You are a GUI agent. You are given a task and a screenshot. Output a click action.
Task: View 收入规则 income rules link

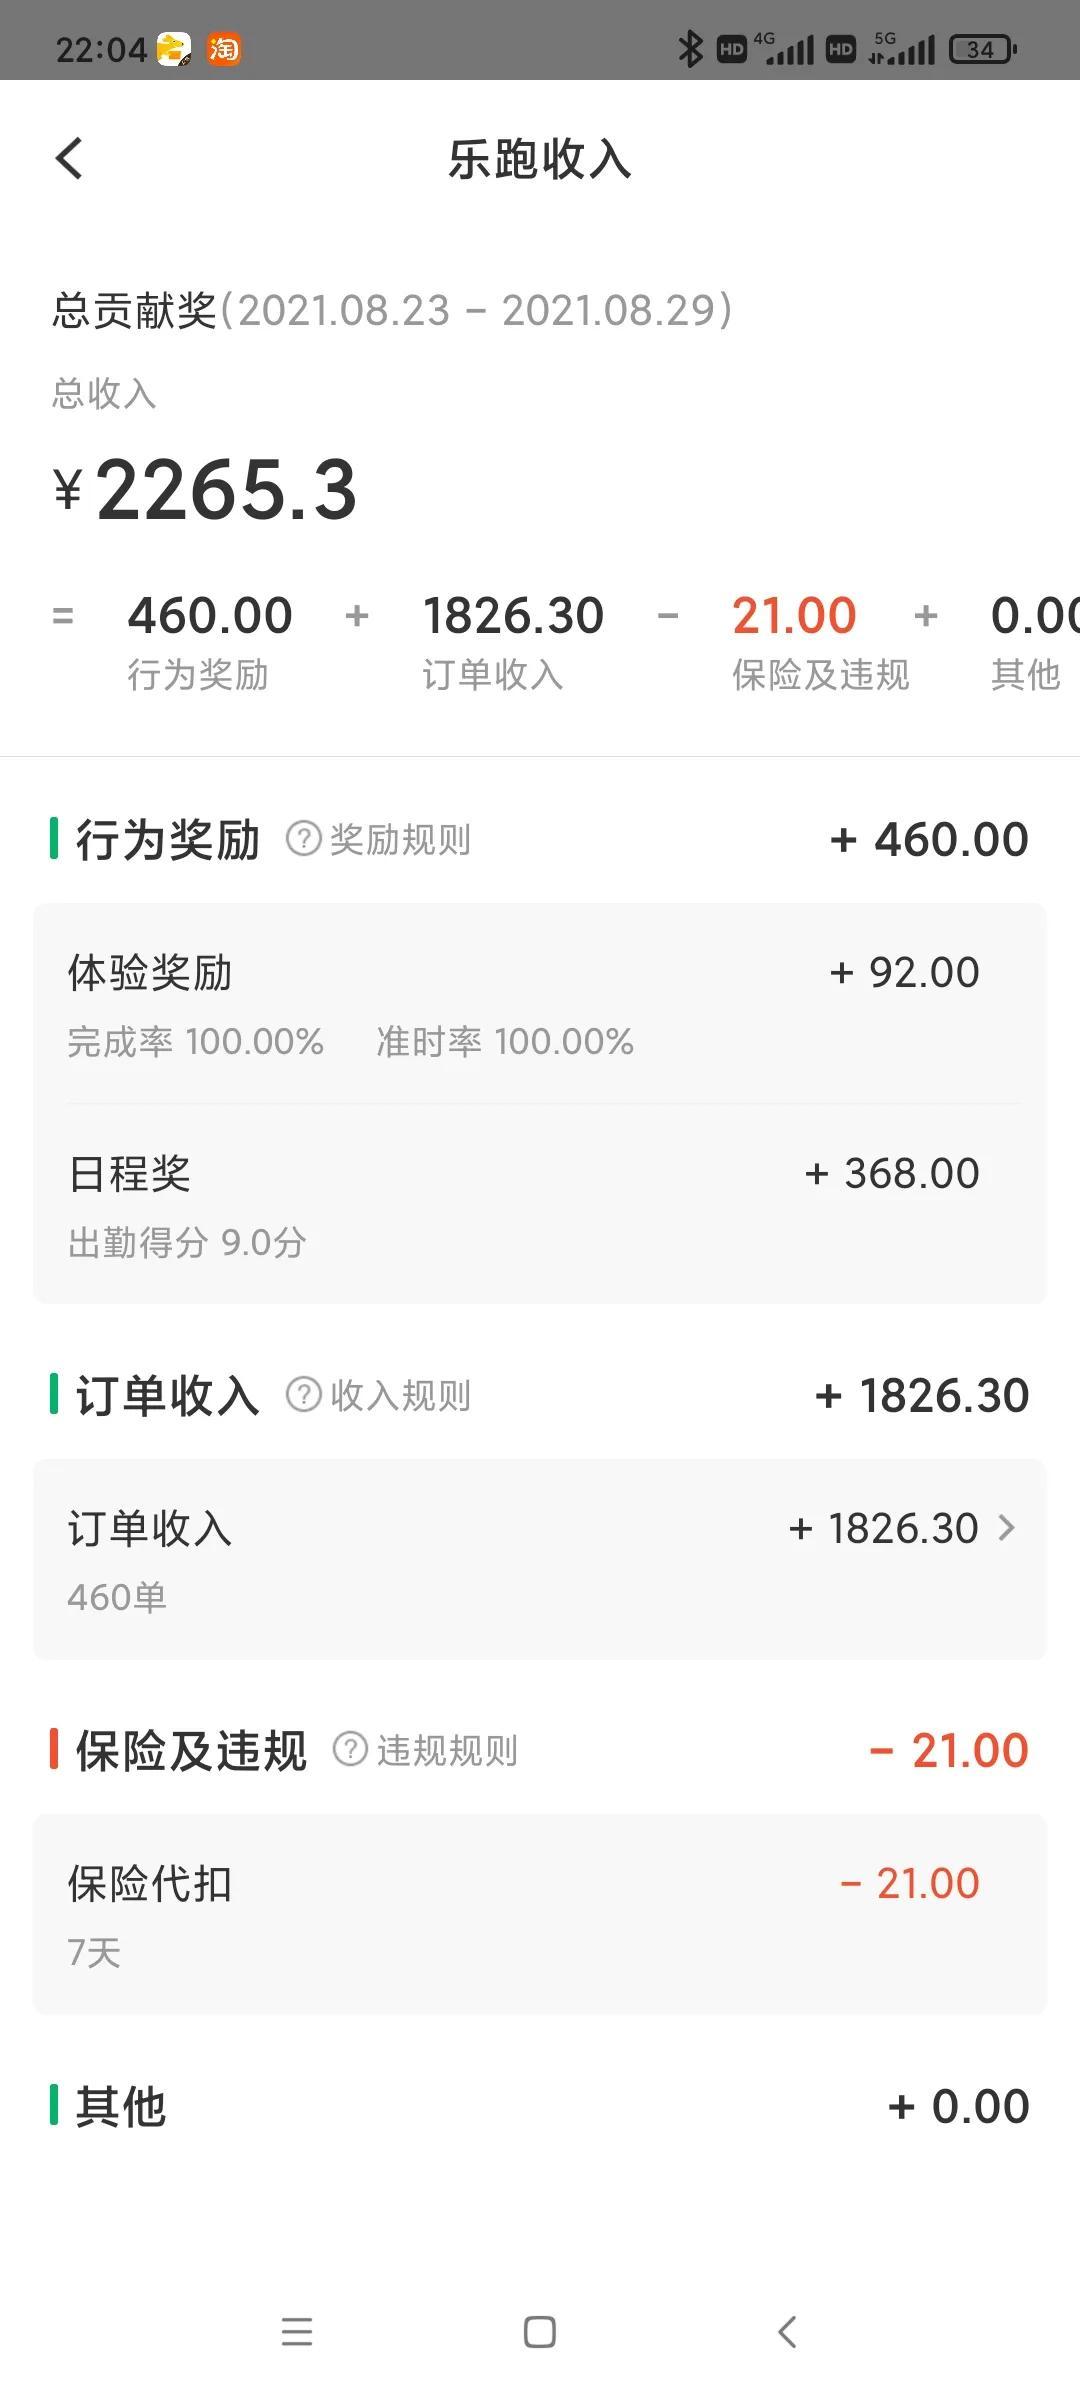pyautogui.click(x=400, y=1396)
